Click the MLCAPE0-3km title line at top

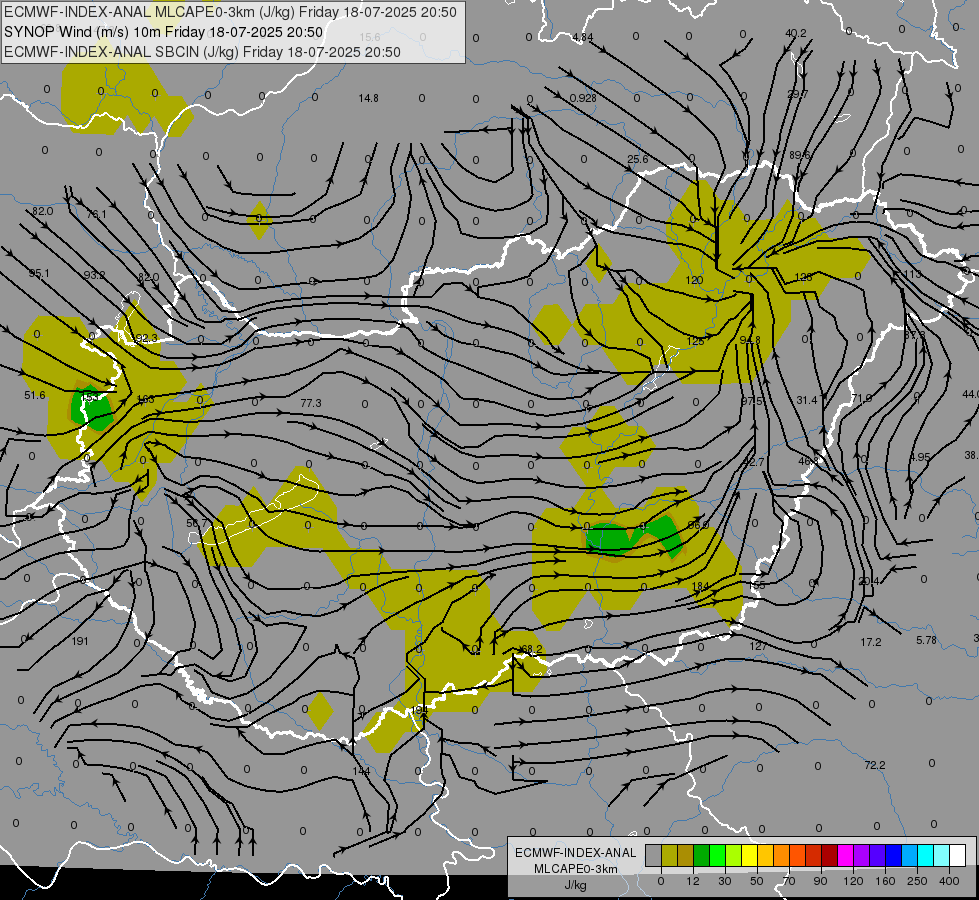coord(230,12)
